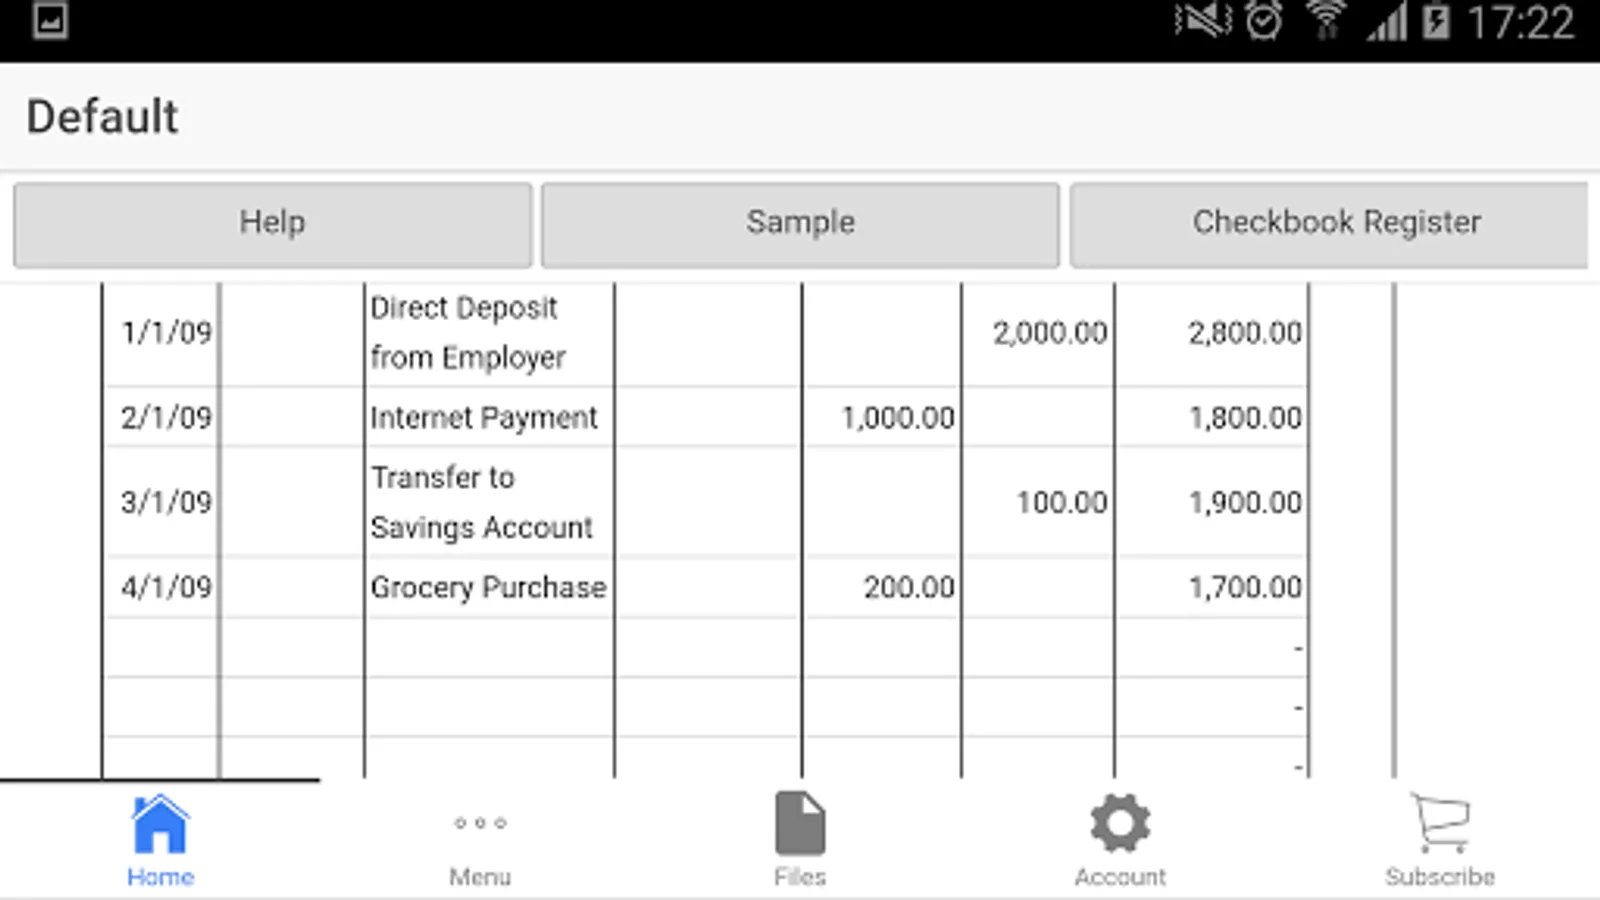Select the 3/1/09 date cell
The height and width of the screenshot is (900, 1600).
pos(162,502)
